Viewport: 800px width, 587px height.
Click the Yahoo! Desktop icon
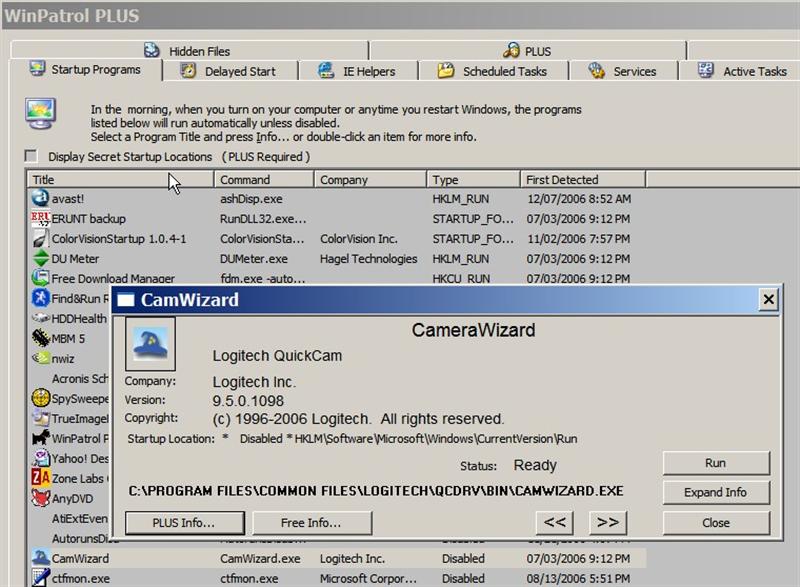(x=40, y=458)
